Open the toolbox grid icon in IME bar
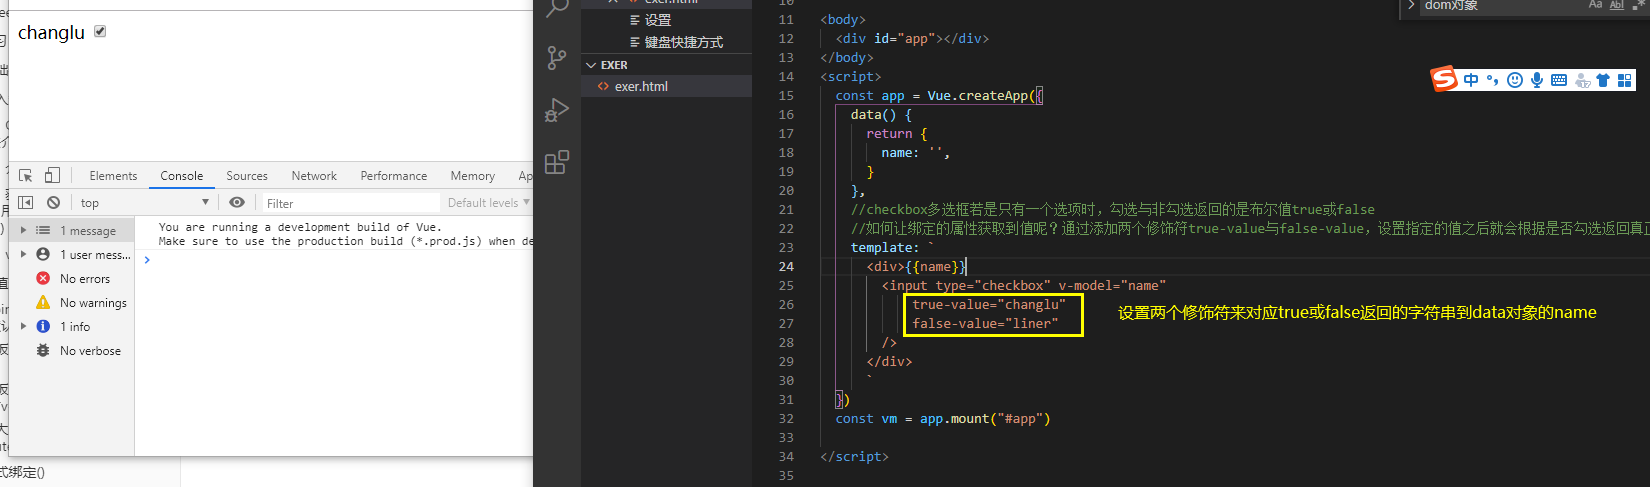 [1625, 80]
